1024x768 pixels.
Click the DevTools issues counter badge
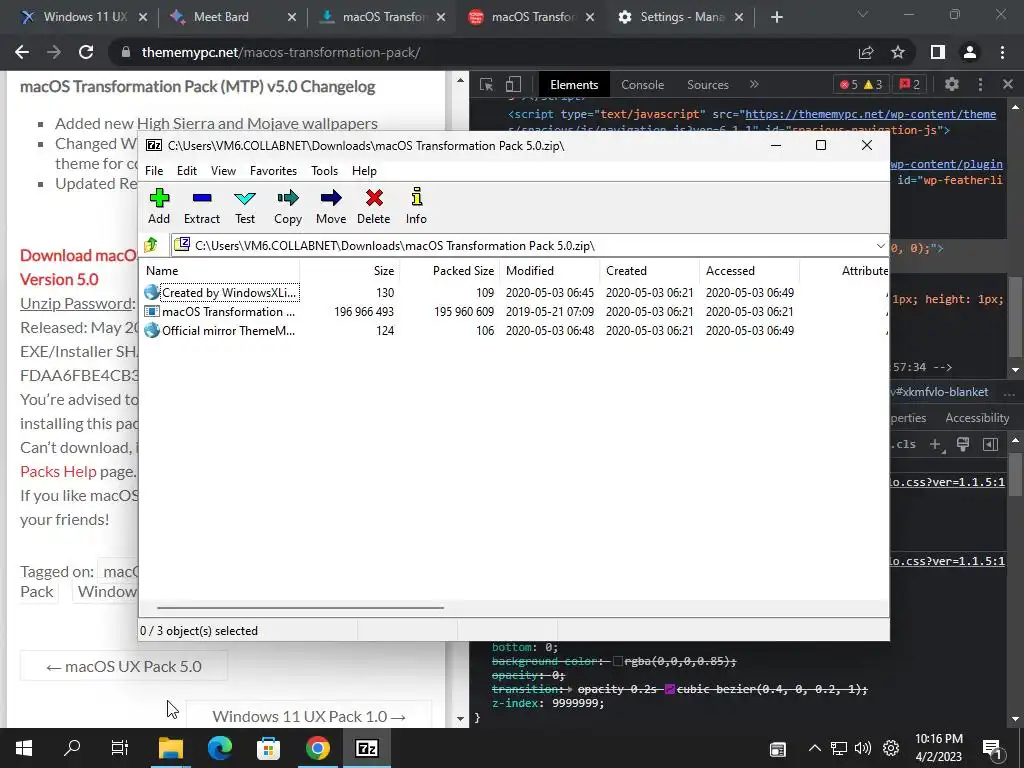pos(910,84)
